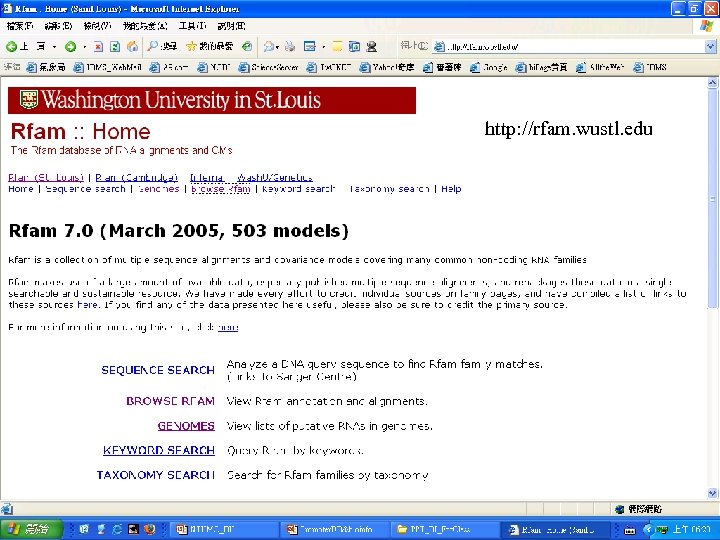720x540 pixels.
Task: Open Rfam (St. Louis) link
Action: [46, 177]
